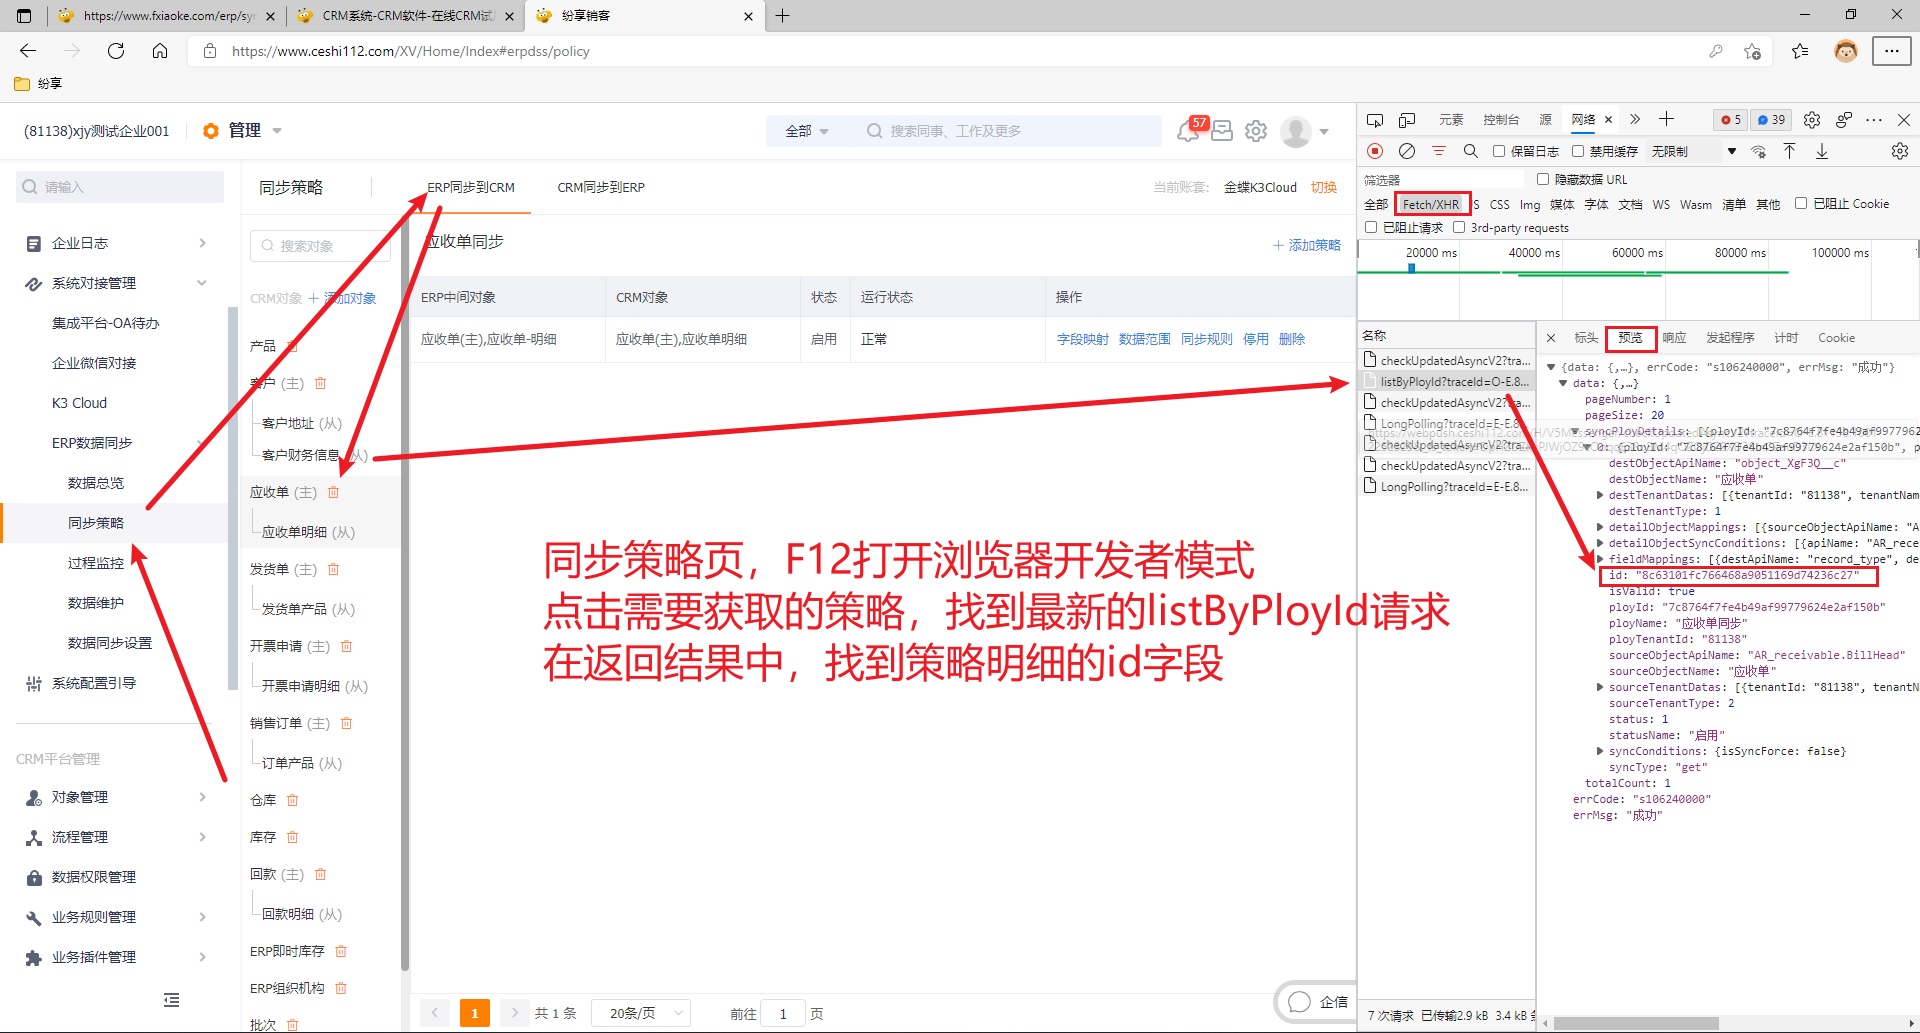Screen dimensions: 1920x1033
Task: Click 添加对象 link
Action: coord(343,298)
